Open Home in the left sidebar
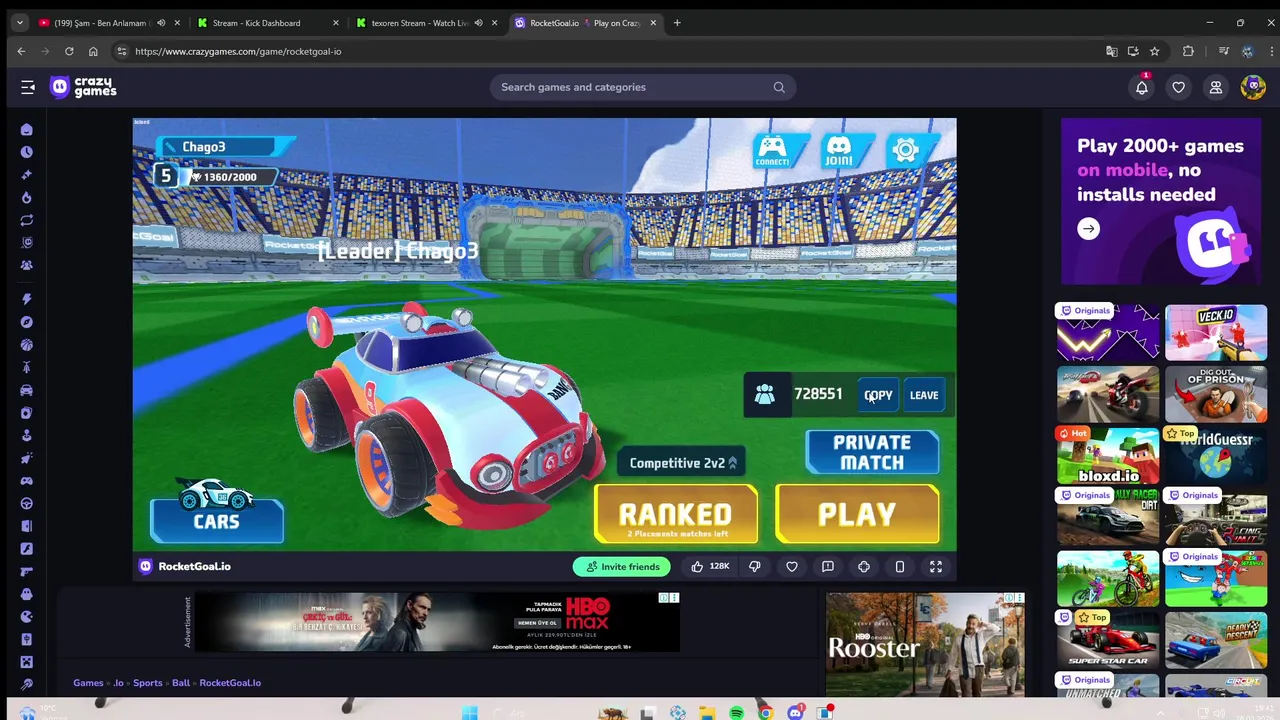 pyautogui.click(x=27, y=130)
